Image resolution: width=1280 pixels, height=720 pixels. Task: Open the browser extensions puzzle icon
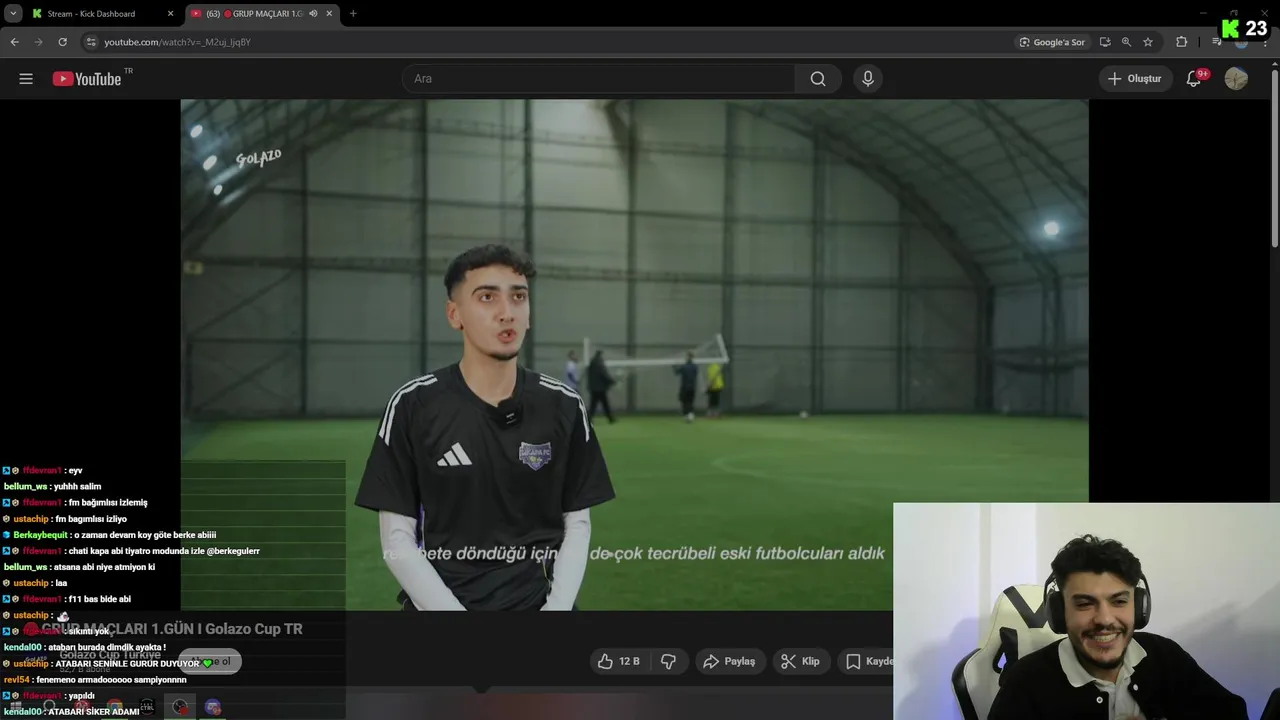click(x=1182, y=42)
